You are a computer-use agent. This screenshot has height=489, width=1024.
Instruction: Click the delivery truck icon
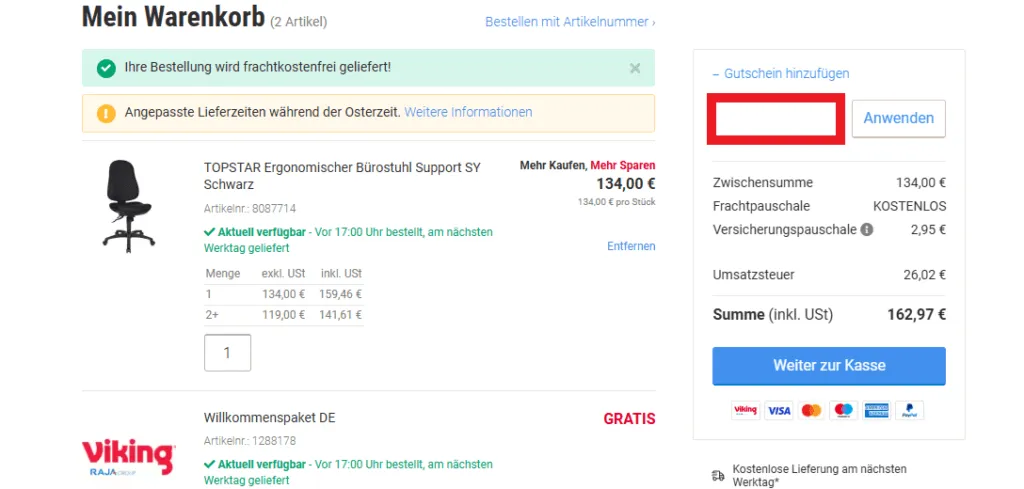pyautogui.click(x=718, y=476)
